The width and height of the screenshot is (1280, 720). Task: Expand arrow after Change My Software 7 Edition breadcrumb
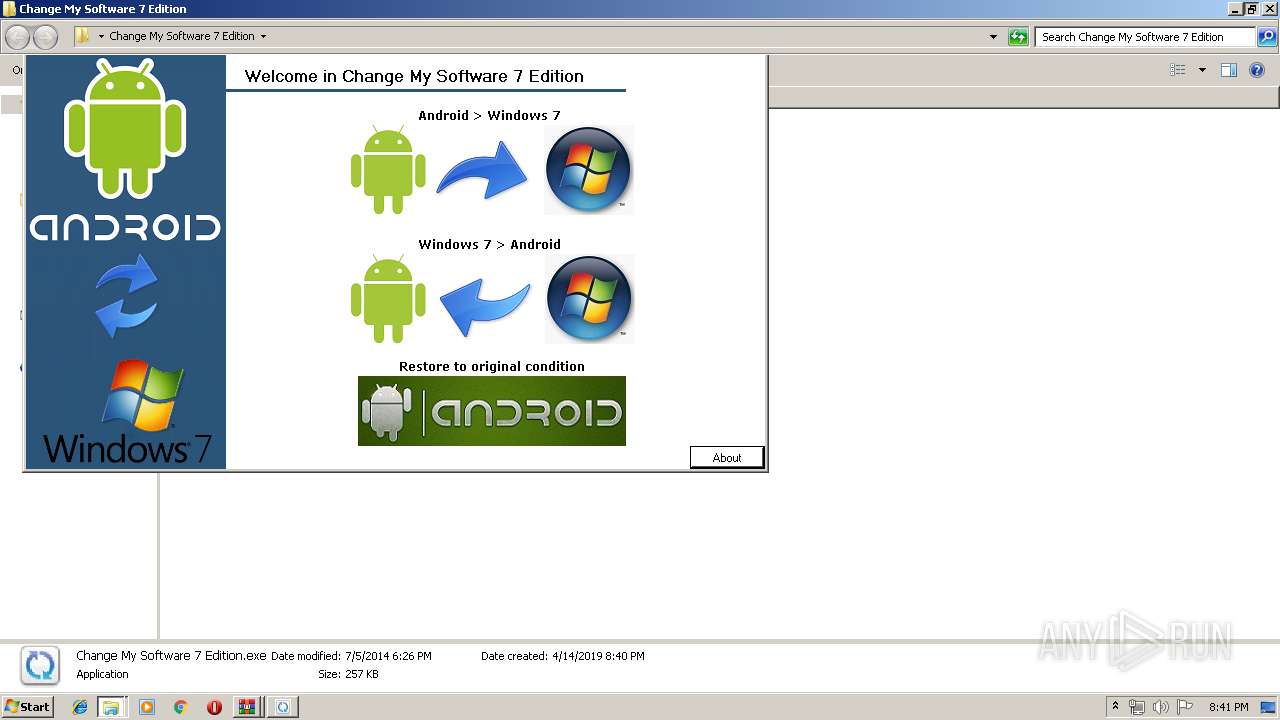click(263, 36)
